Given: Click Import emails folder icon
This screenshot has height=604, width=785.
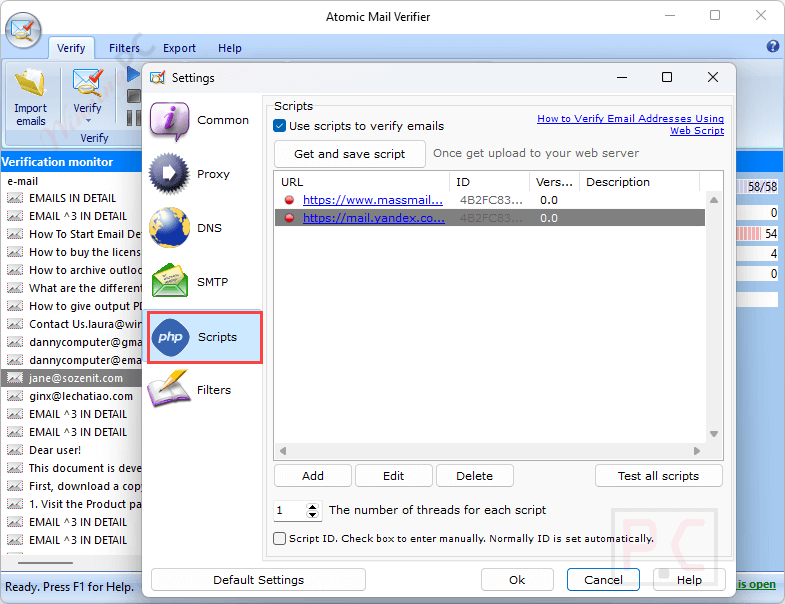Looking at the screenshot, I should (x=30, y=84).
